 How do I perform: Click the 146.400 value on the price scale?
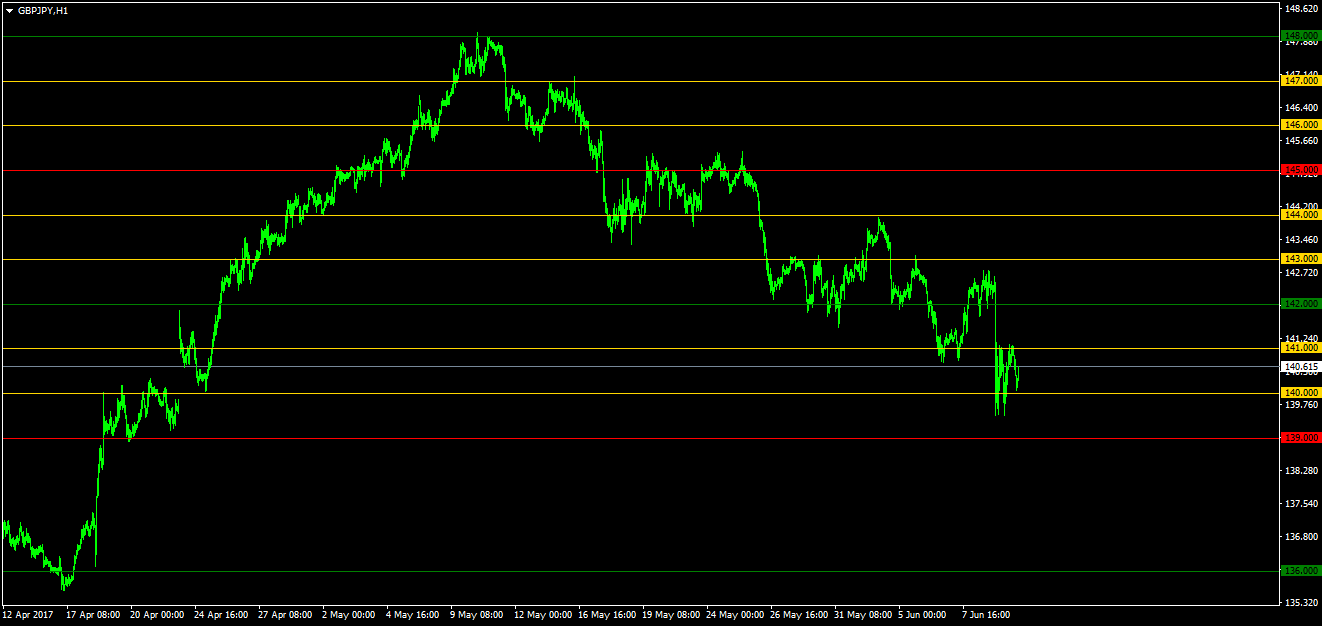pyautogui.click(x=1301, y=108)
